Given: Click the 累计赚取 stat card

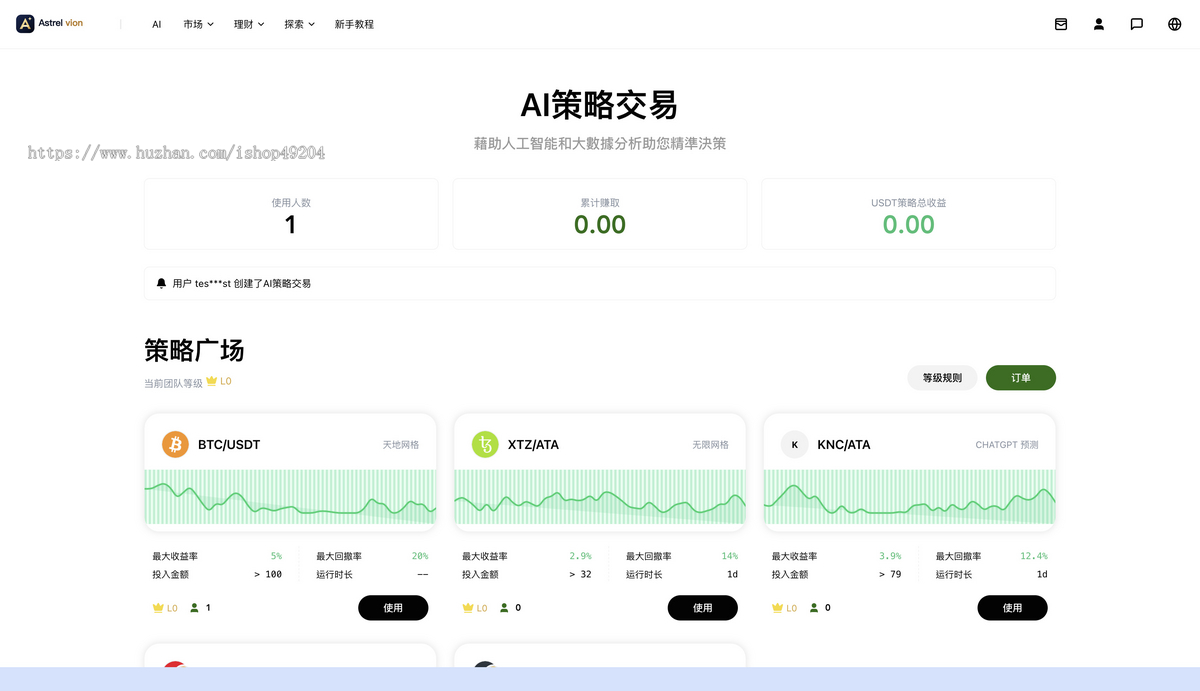Looking at the screenshot, I should coord(600,214).
